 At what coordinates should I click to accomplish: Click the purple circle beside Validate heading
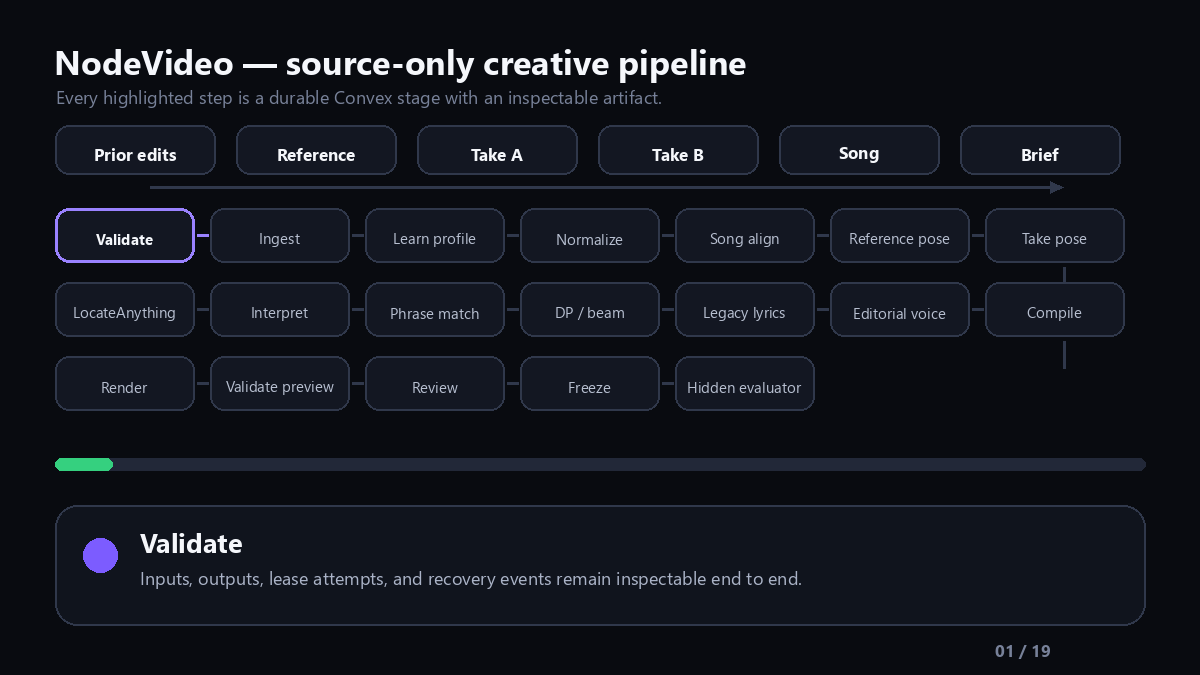(100, 555)
